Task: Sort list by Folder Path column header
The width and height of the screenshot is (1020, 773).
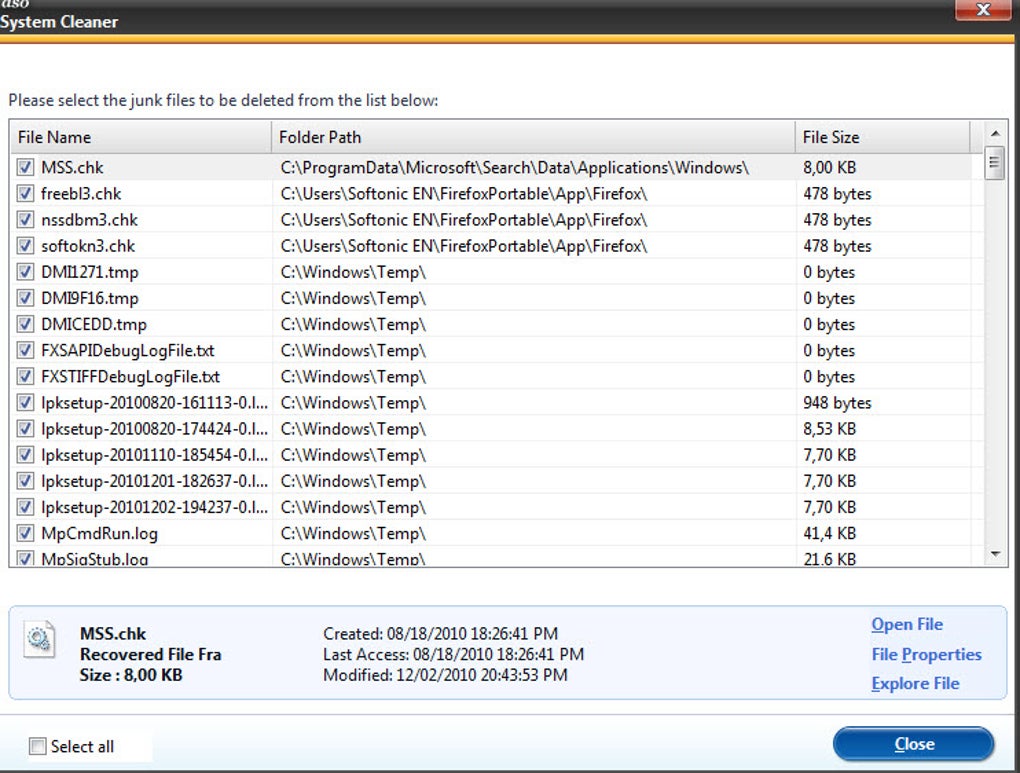Action: pyautogui.click(x=533, y=137)
